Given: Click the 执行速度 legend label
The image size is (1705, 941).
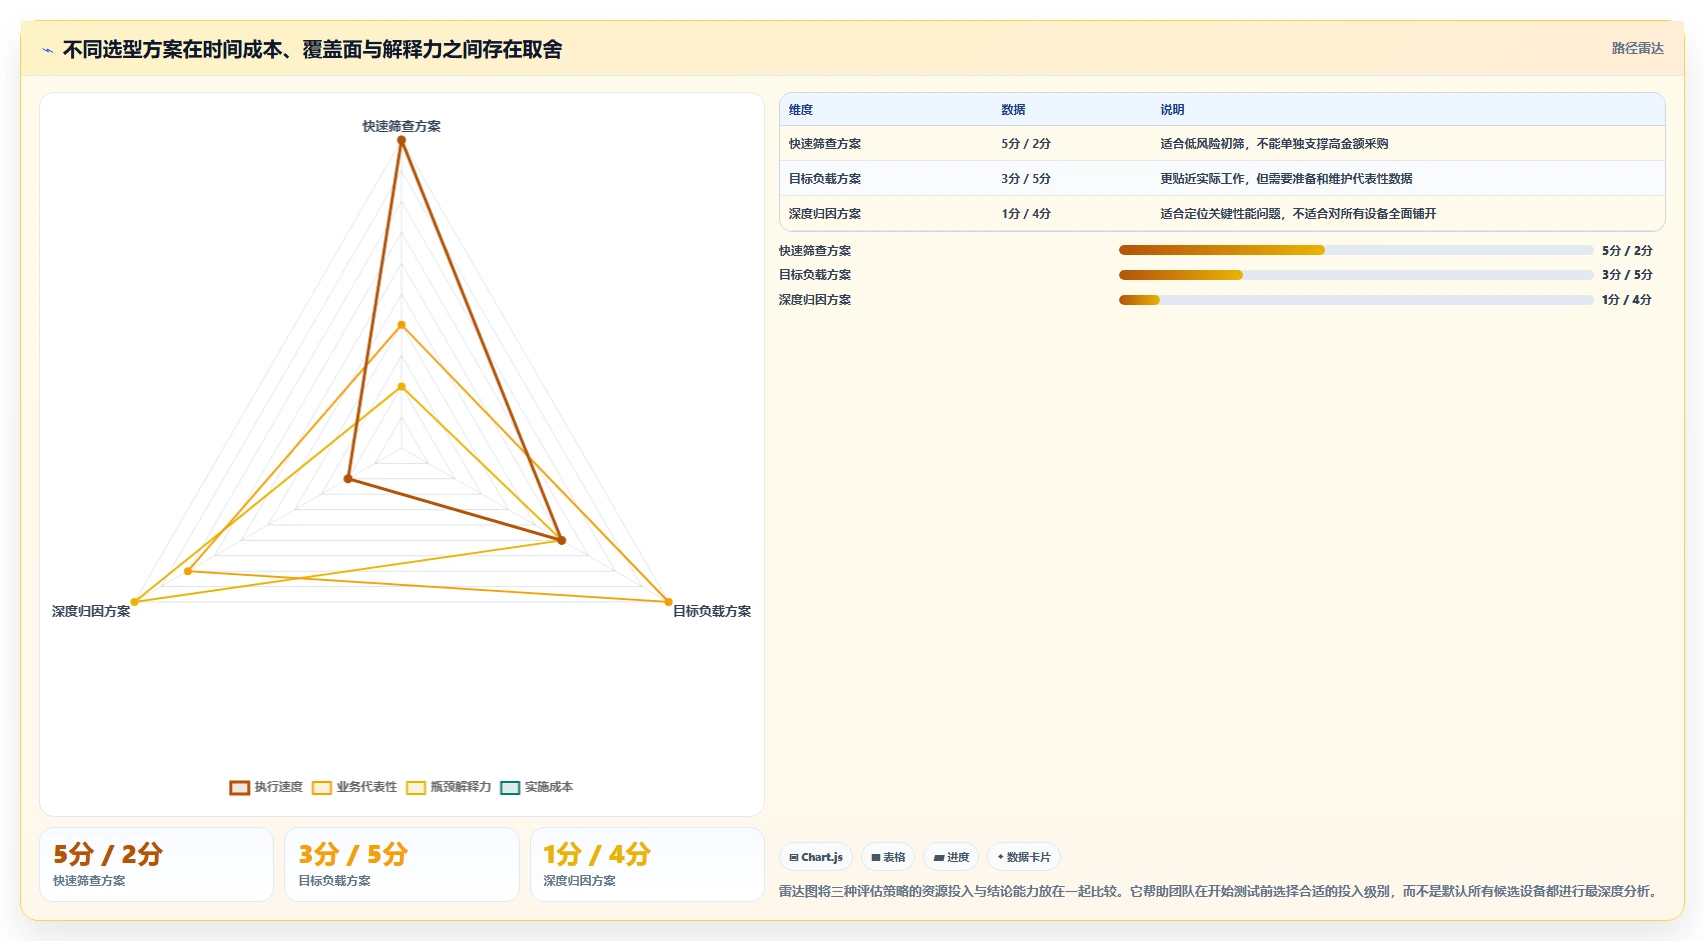Looking at the screenshot, I should (x=278, y=787).
